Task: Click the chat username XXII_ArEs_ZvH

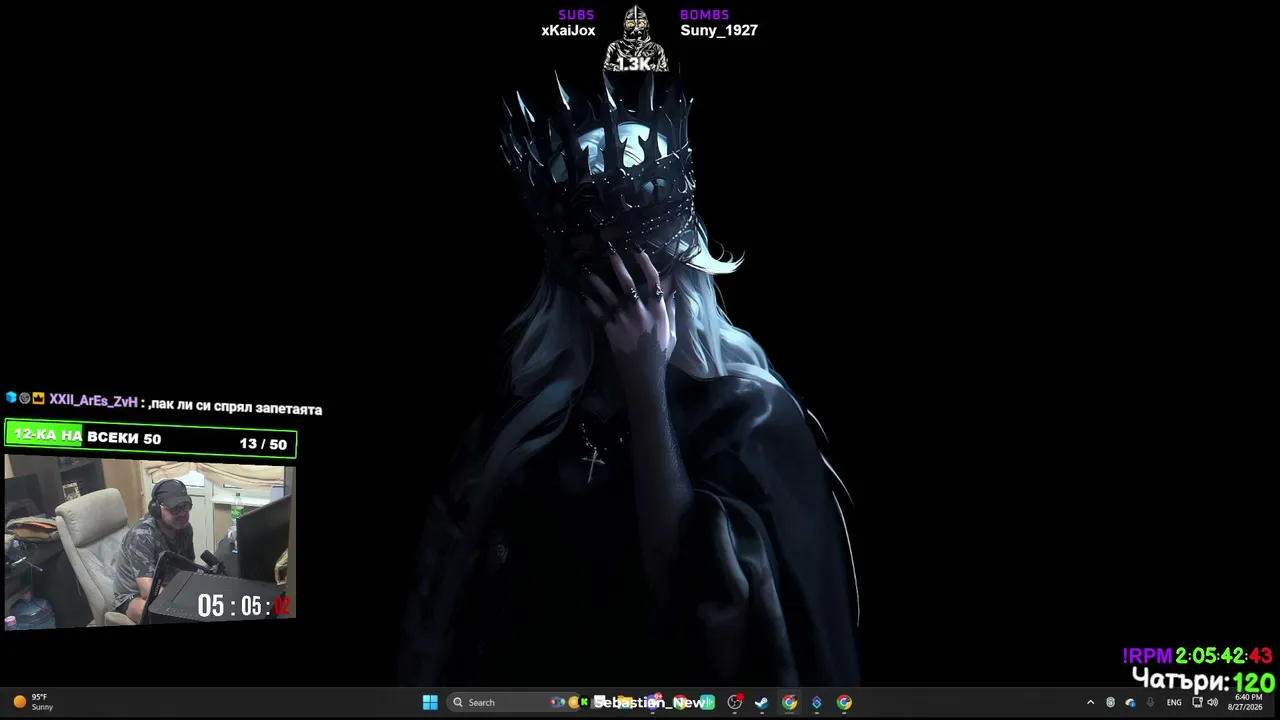Action: point(93,401)
